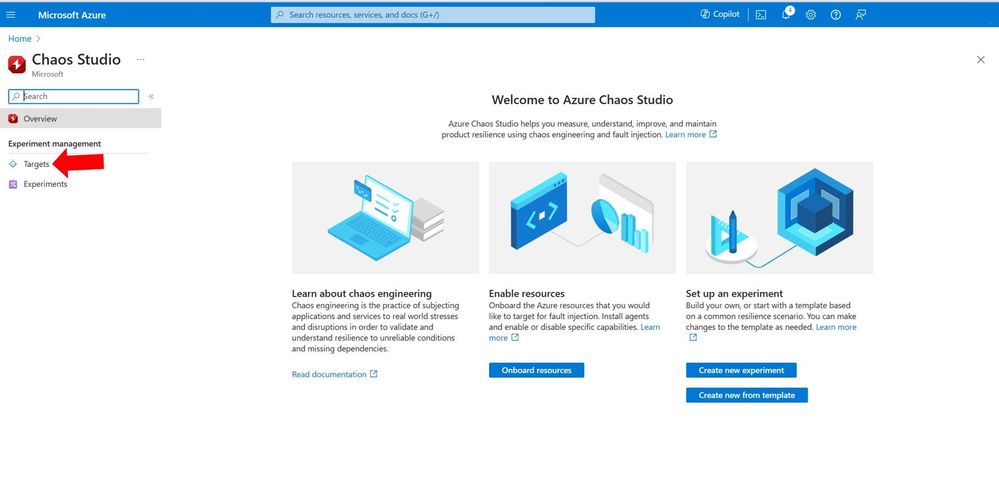Open the help question mark icon

coord(835,15)
